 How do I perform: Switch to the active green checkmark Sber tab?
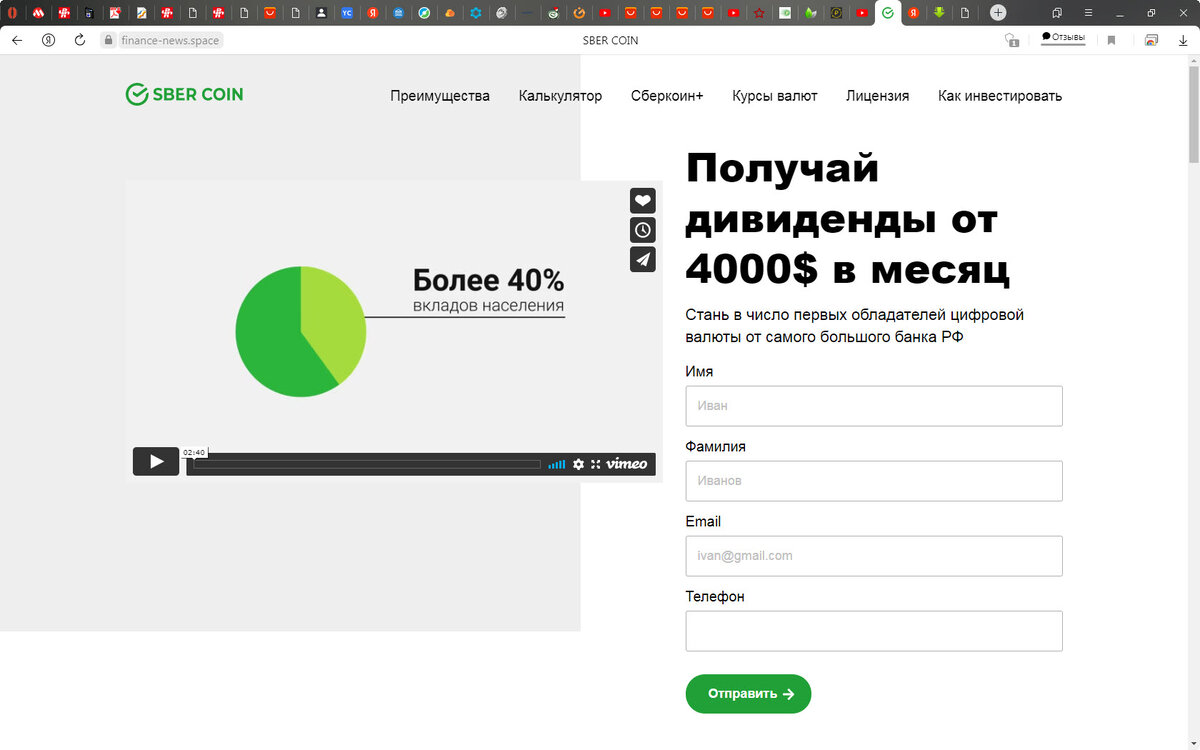click(x=887, y=13)
